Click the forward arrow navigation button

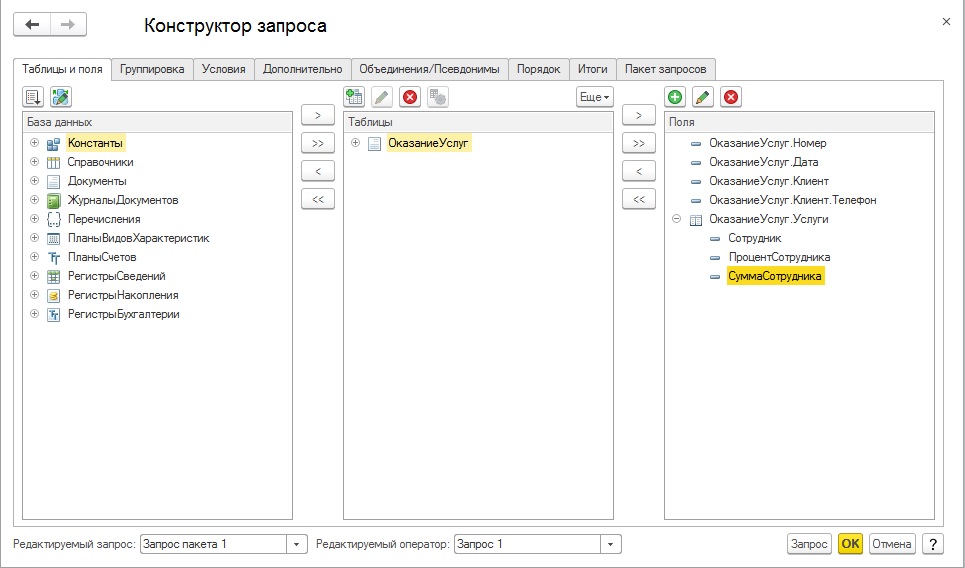point(68,25)
